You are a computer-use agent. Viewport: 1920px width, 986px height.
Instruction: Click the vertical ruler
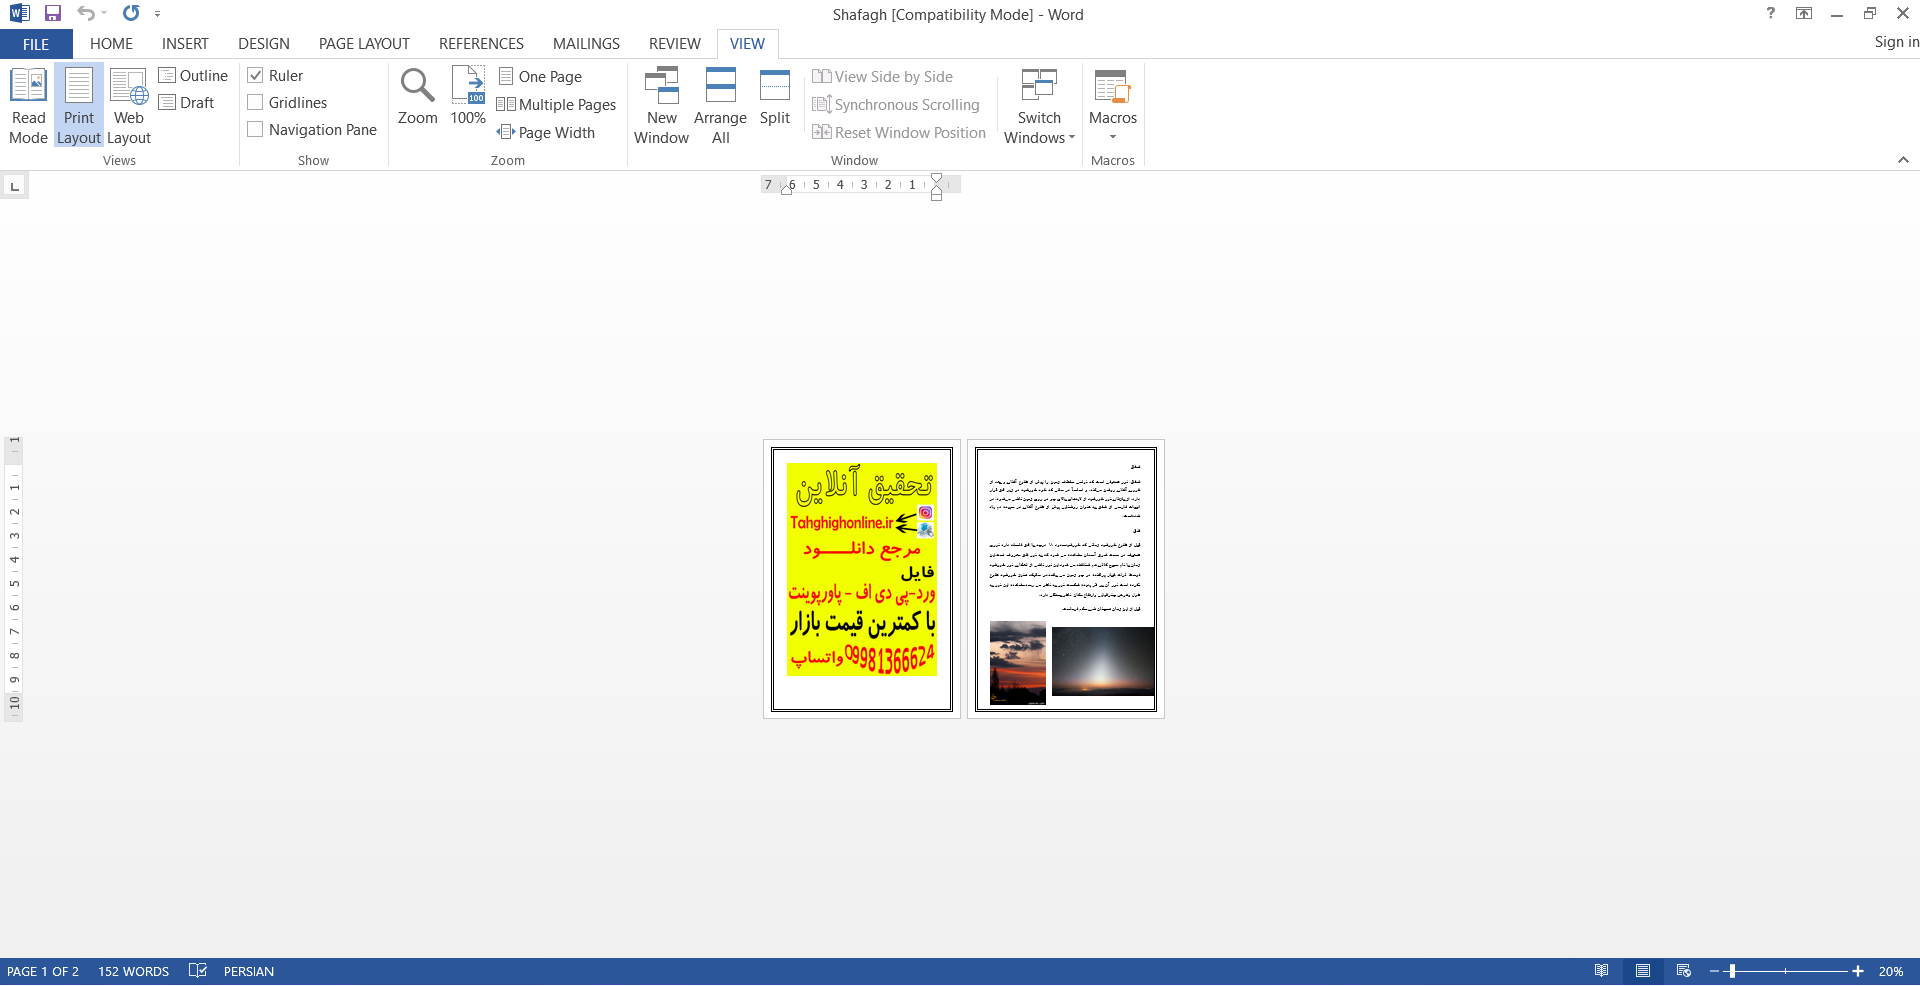pos(14,578)
